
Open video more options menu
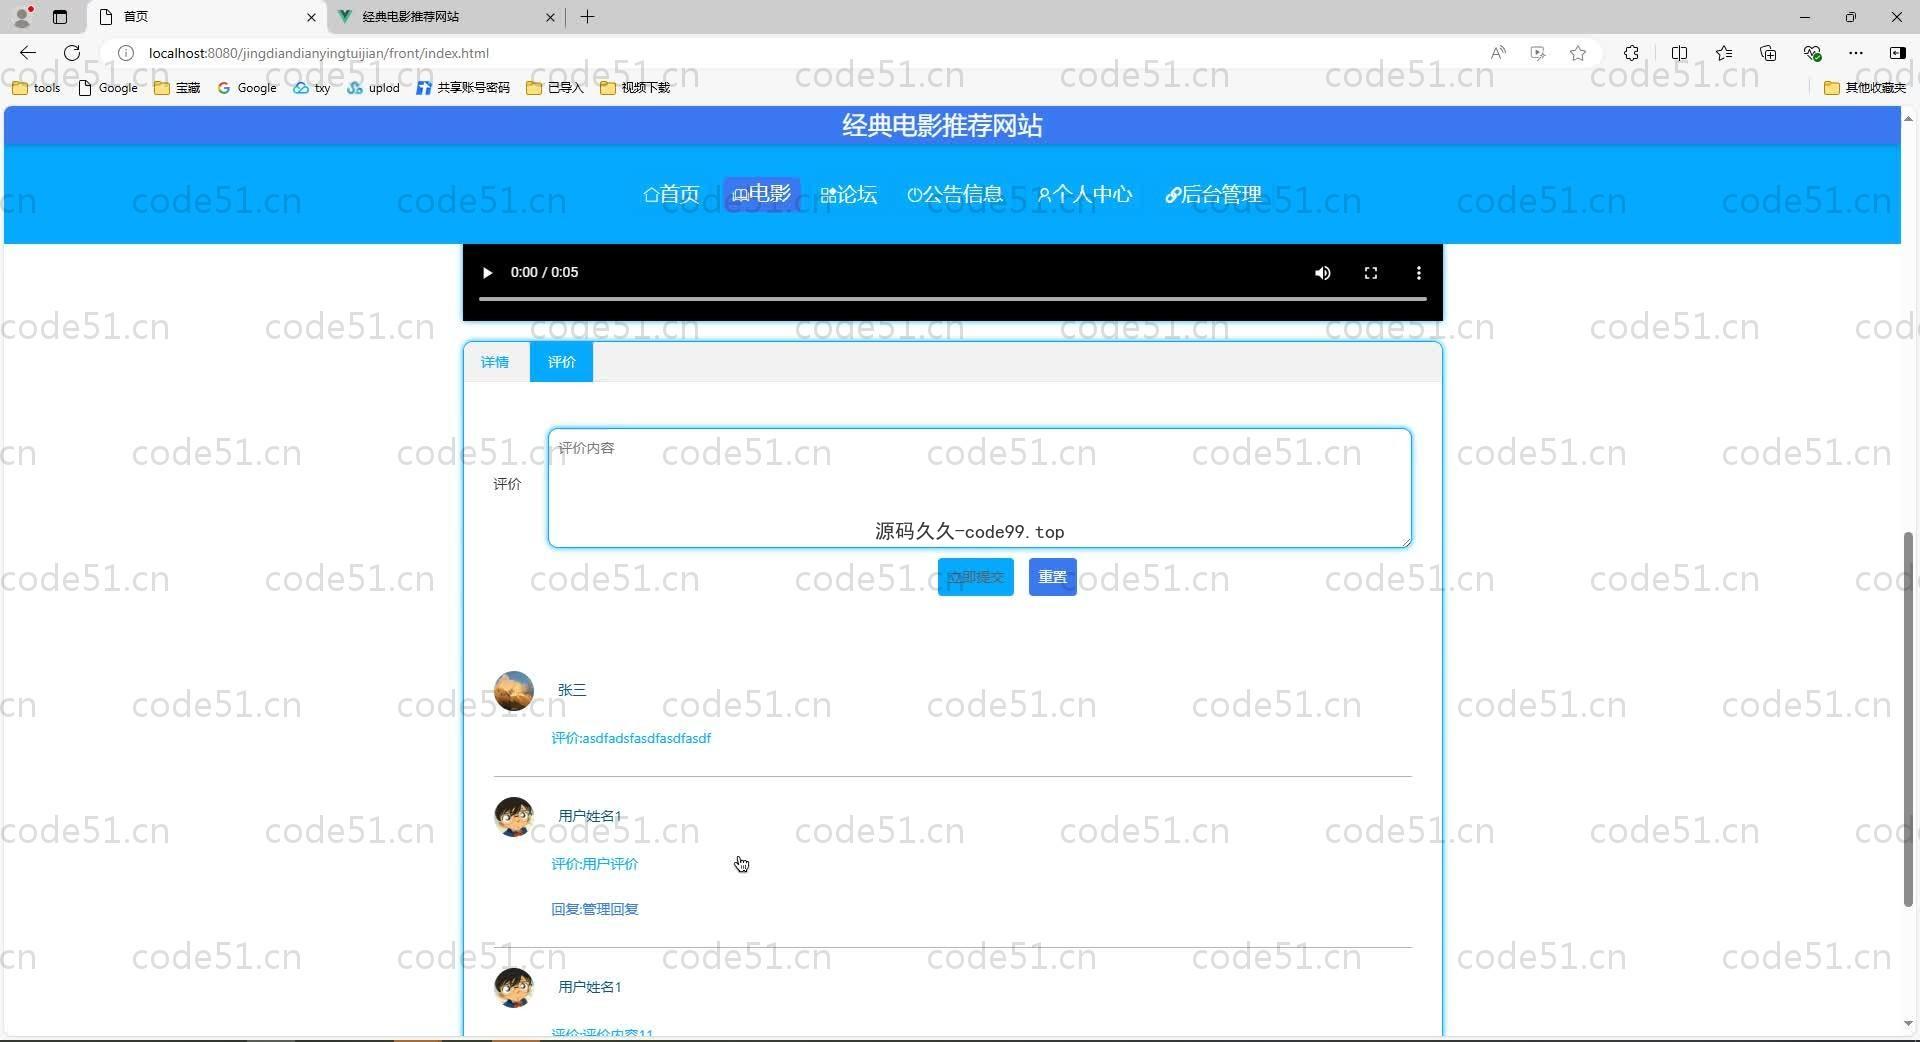coord(1418,273)
